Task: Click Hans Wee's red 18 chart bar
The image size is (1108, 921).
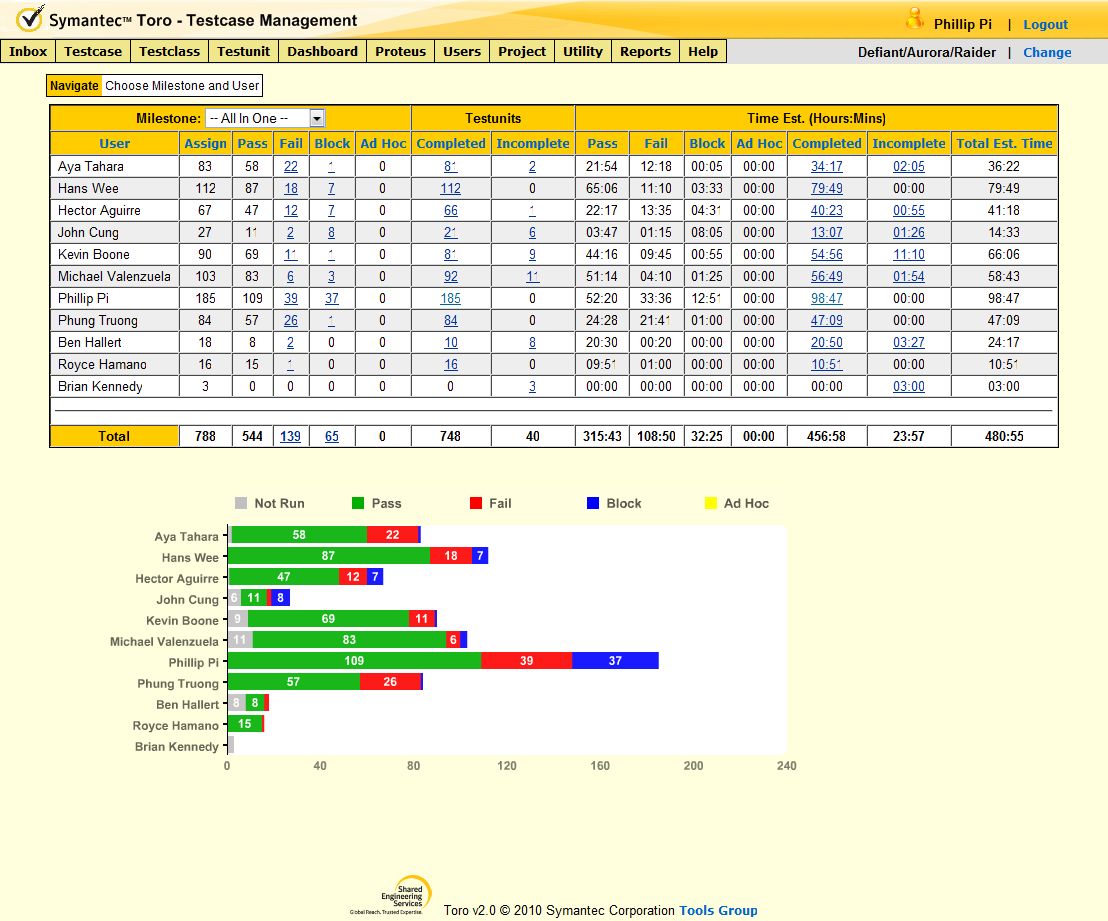Action: click(x=451, y=556)
